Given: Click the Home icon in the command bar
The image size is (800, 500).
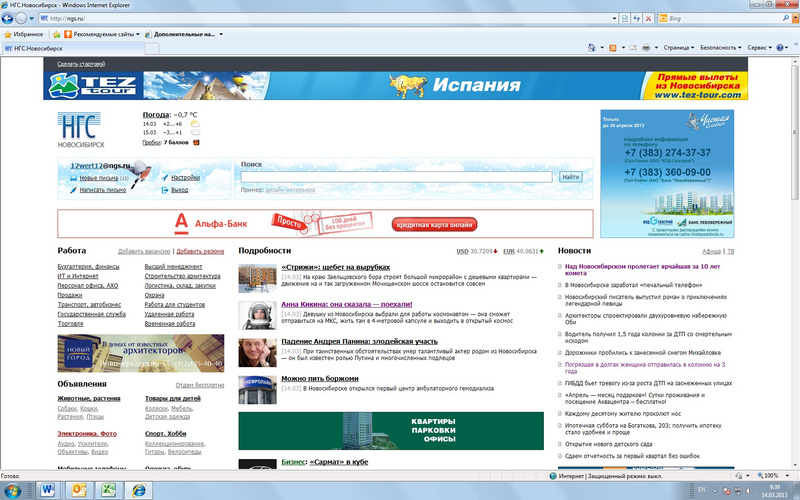Looking at the screenshot, I should click(592, 47).
